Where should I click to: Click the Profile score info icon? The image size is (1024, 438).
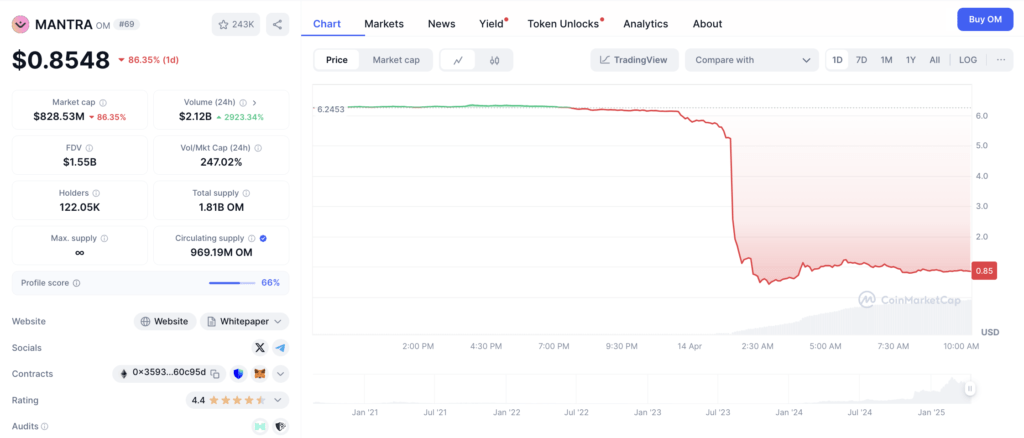76,283
